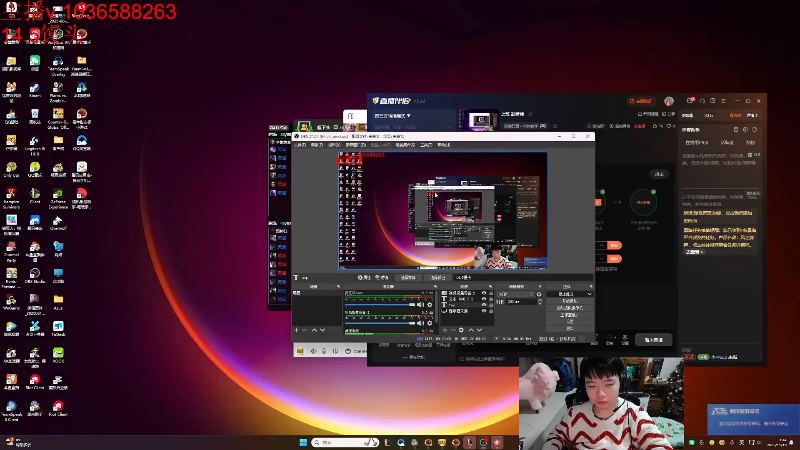Expand the streaming button dropdown arrow in Controls

pyautogui.click(x=589, y=294)
